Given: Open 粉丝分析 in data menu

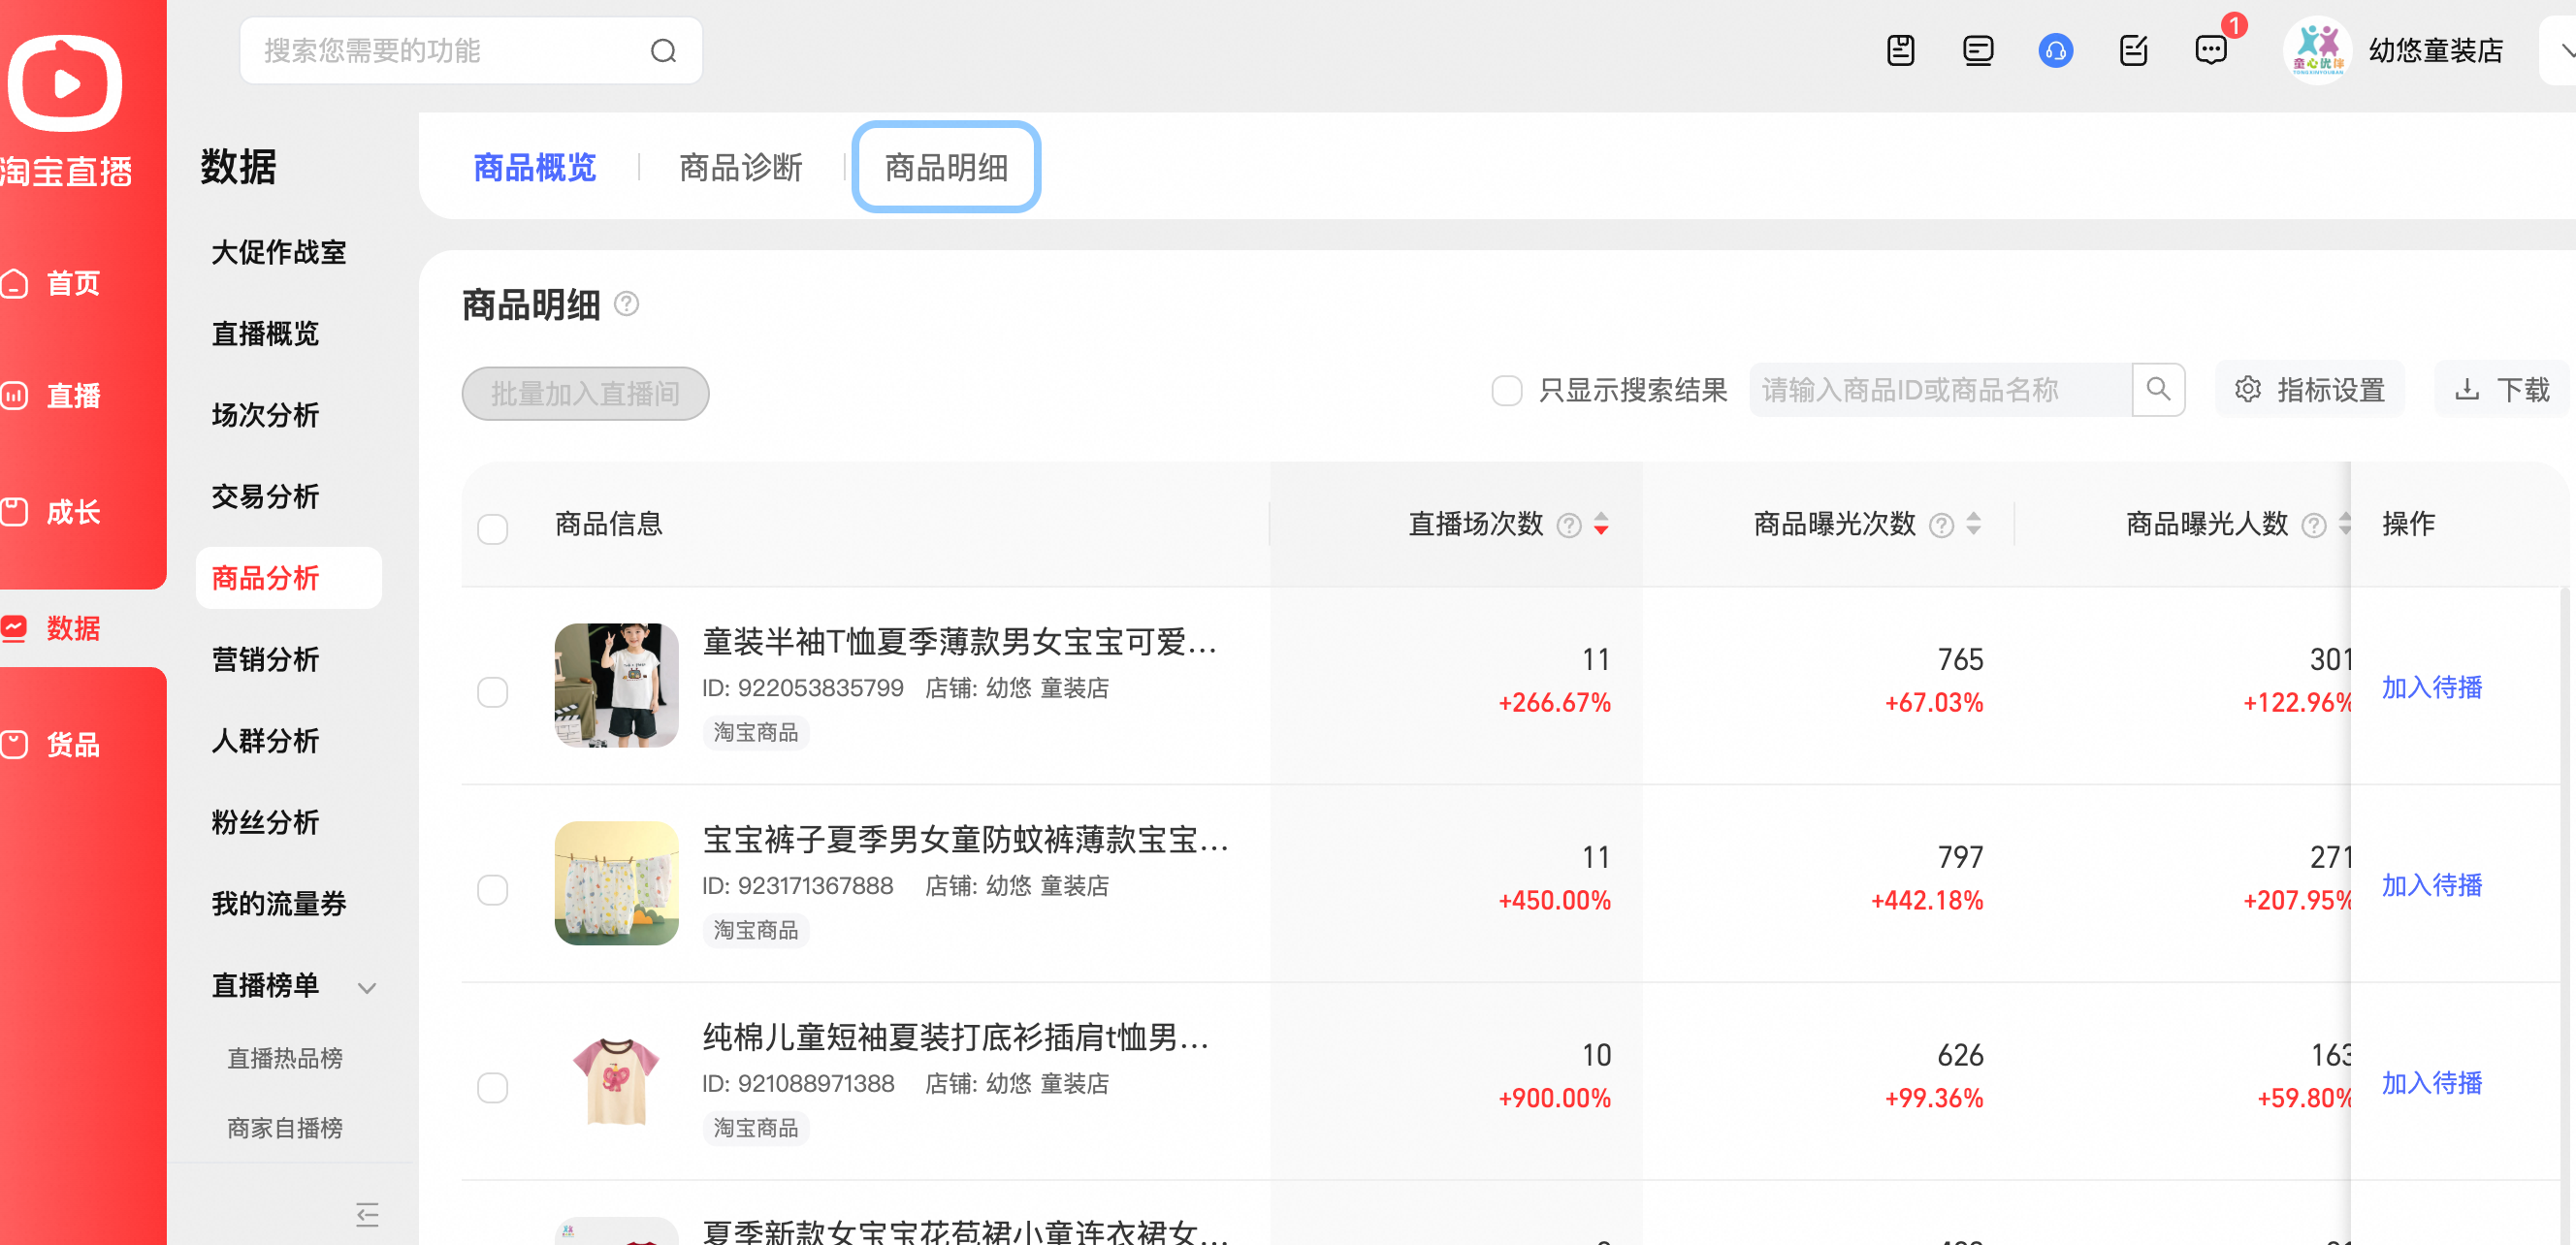Looking at the screenshot, I should click(265, 822).
